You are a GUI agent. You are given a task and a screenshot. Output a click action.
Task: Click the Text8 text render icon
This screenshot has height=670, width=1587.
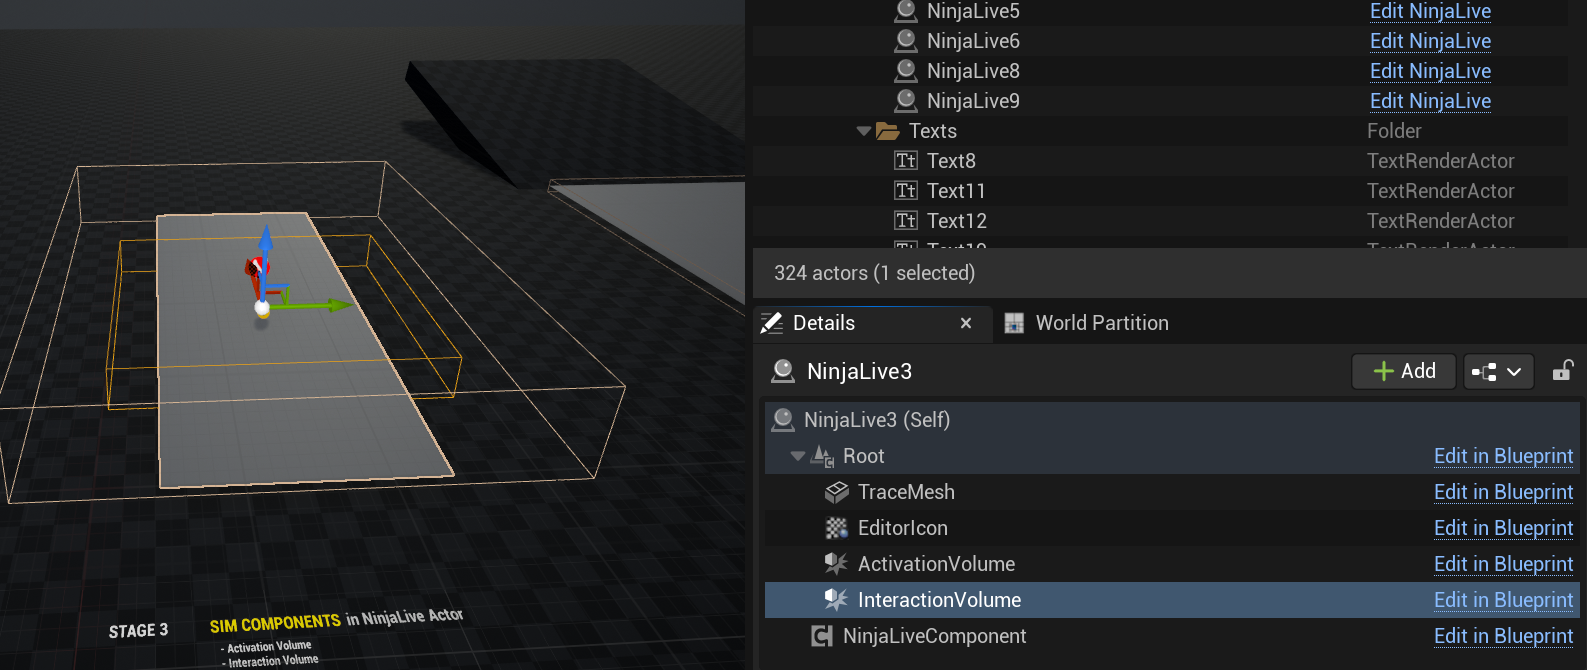pos(906,161)
